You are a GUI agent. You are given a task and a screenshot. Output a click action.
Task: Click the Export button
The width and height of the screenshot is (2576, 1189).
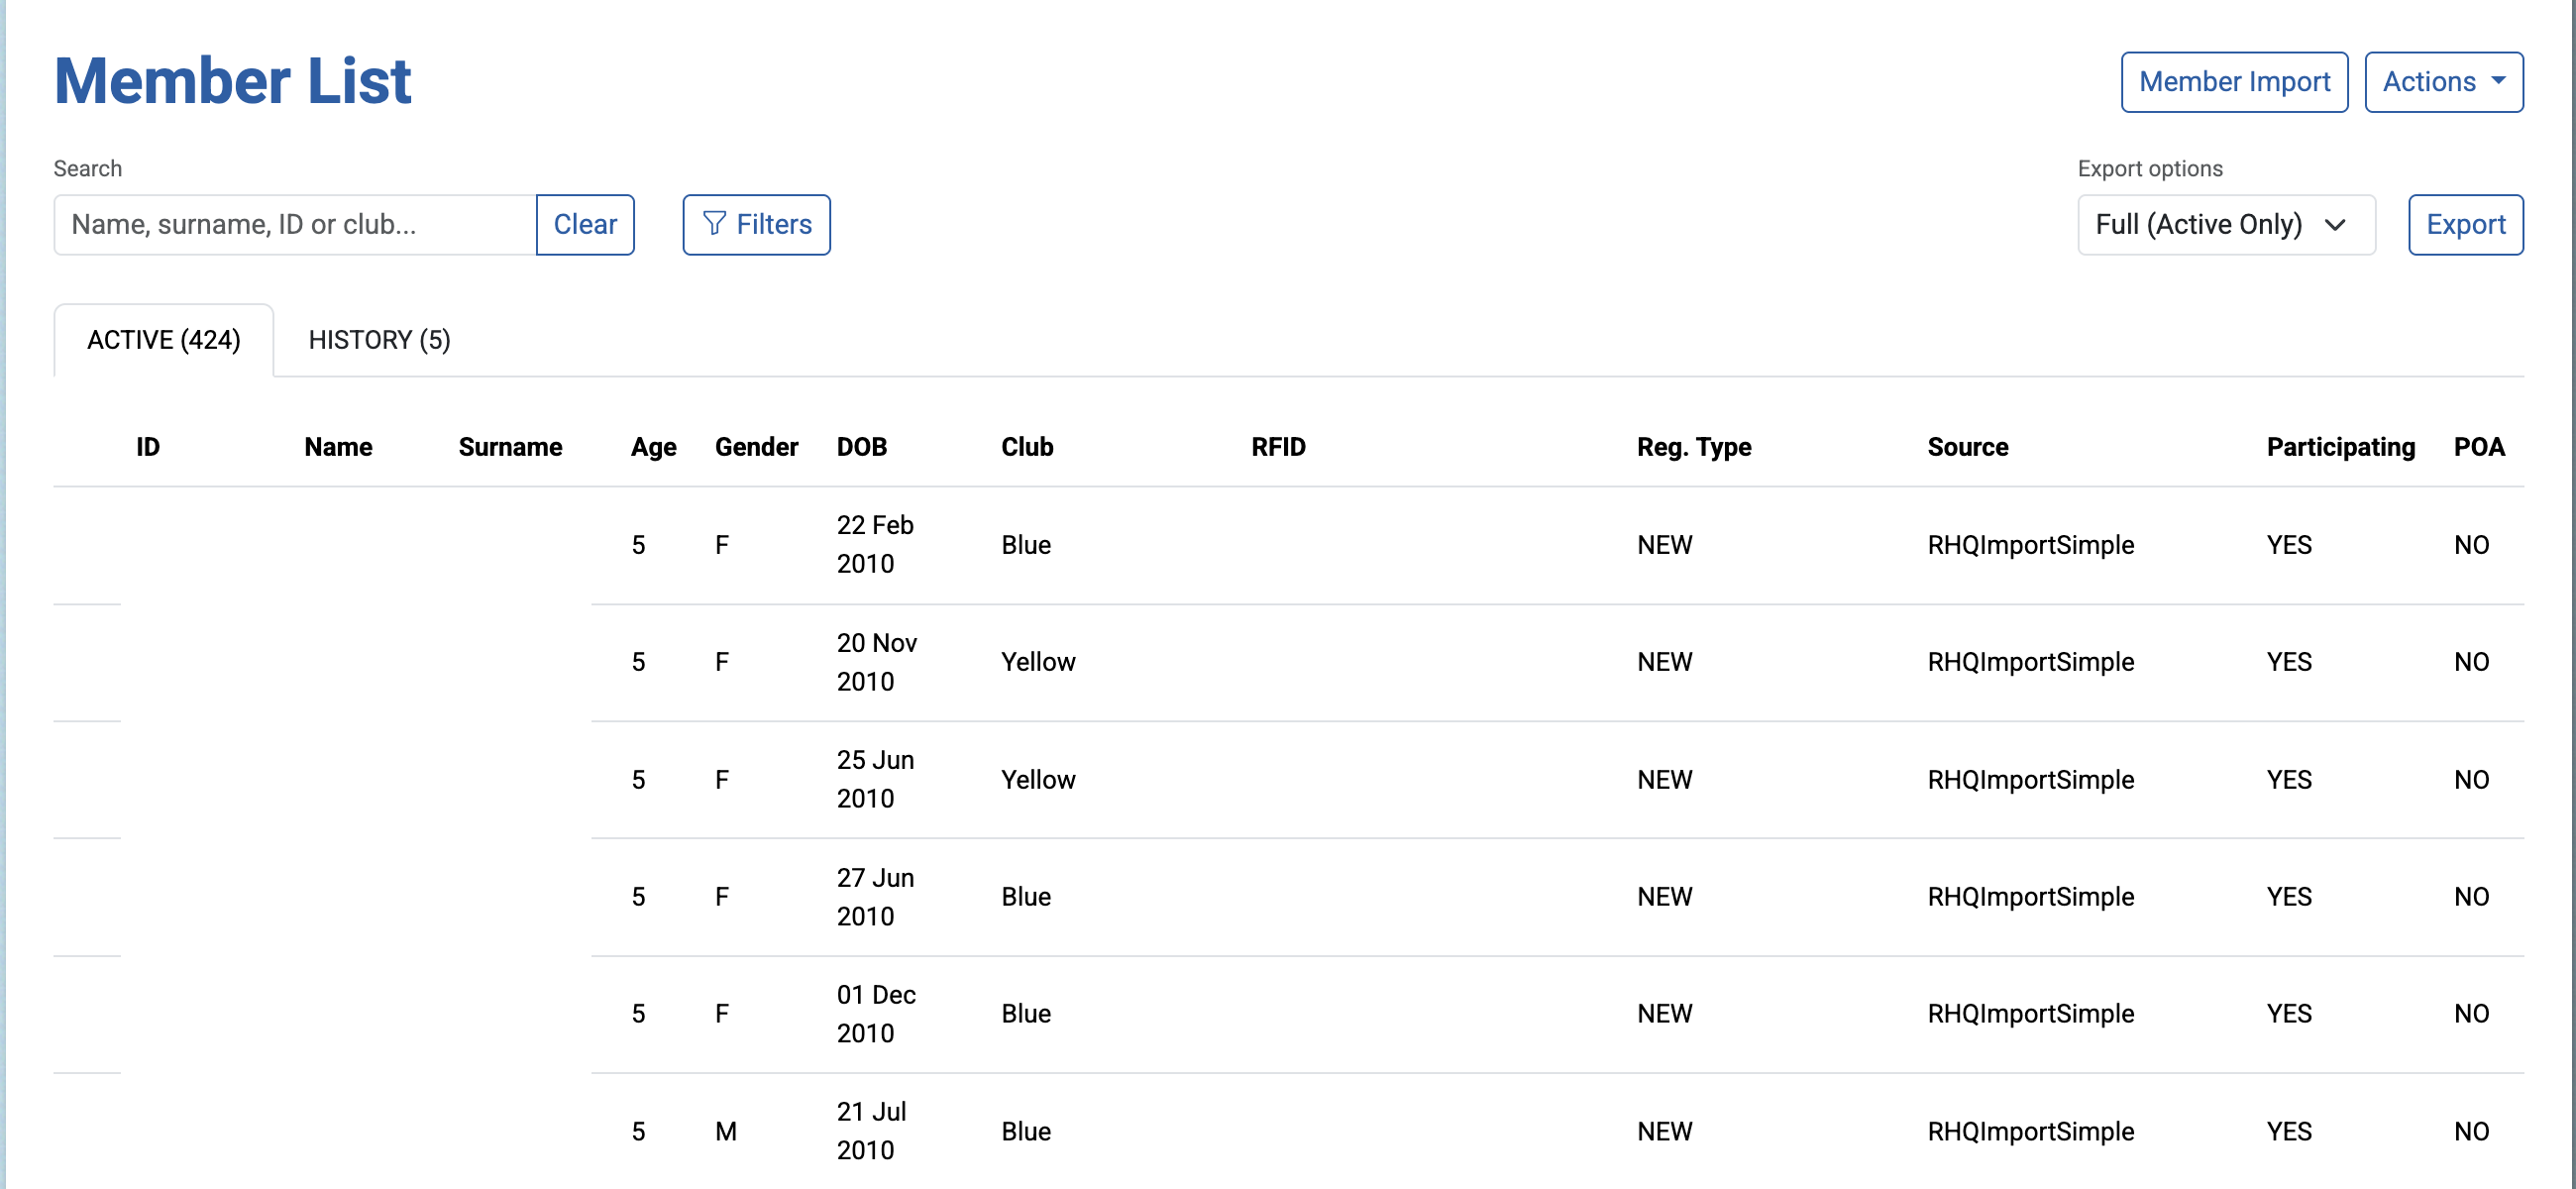[2465, 225]
